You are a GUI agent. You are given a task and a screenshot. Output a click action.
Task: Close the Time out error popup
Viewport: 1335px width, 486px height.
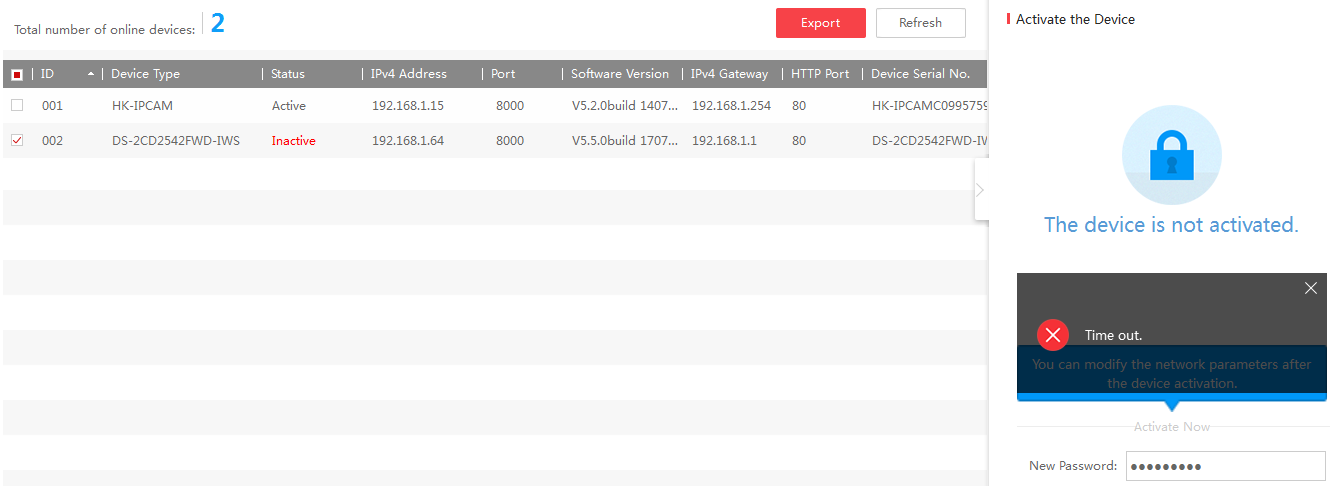click(x=1311, y=288)
